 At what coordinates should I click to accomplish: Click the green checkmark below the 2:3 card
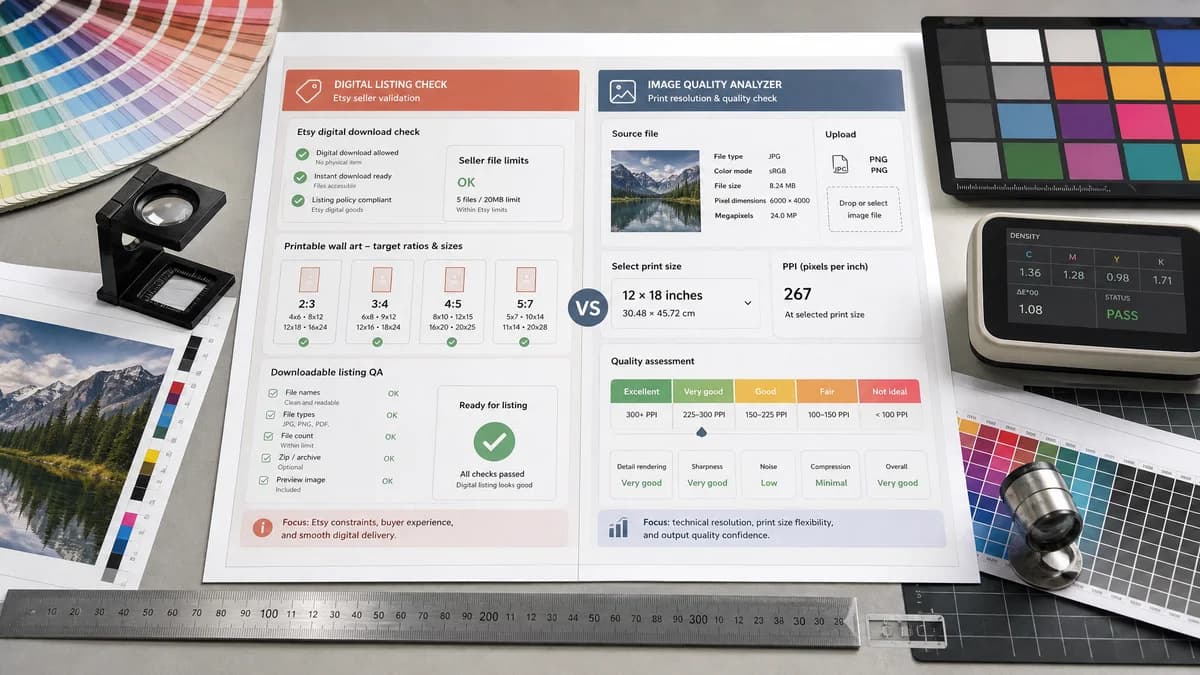[x=304, y=342]
